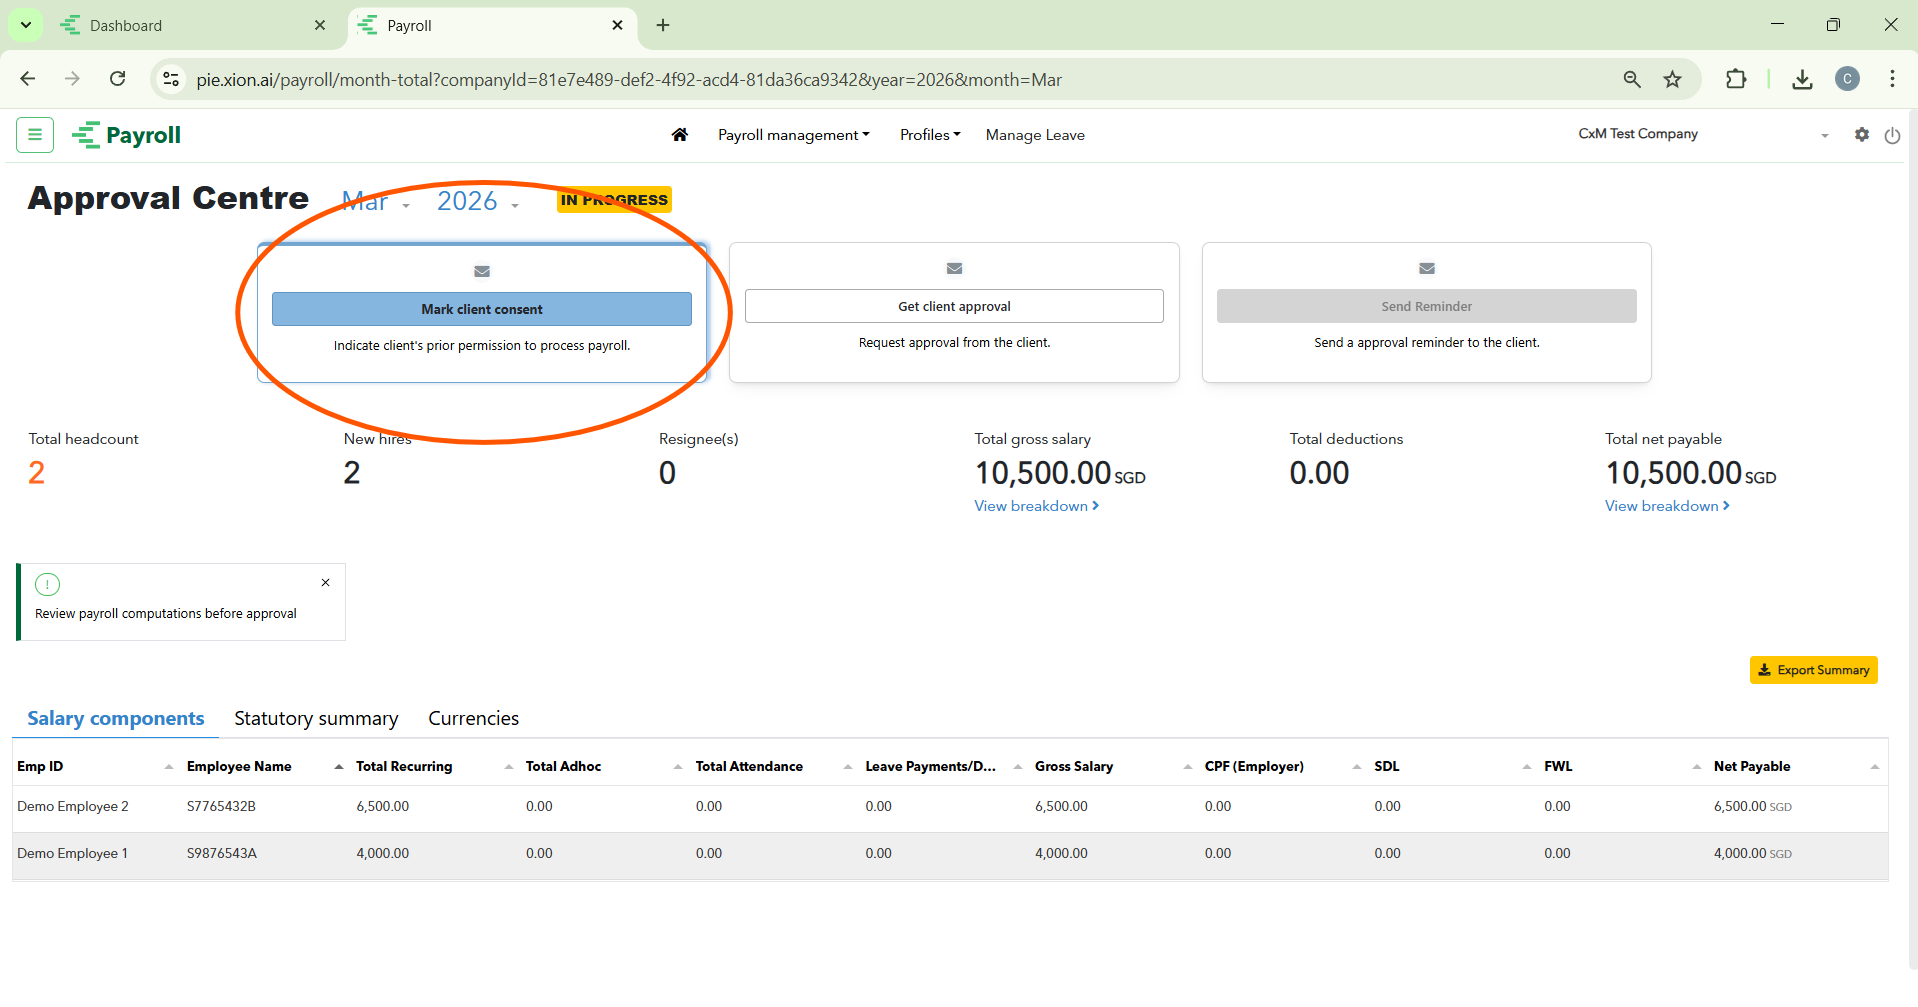Open browser downloads icon
This screenshot has height=1007, width=1918.
pos(1802,79)
